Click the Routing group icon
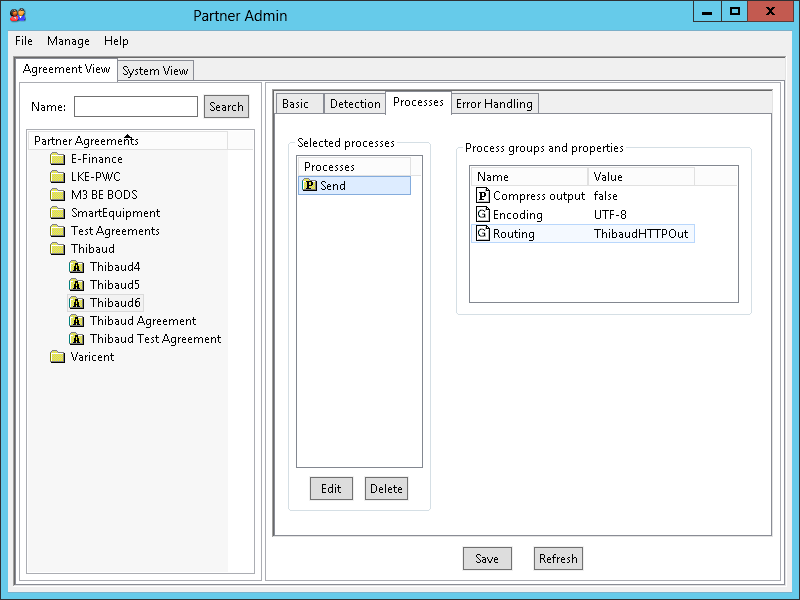This screenshot has width=800, height=600. [482, 234]
